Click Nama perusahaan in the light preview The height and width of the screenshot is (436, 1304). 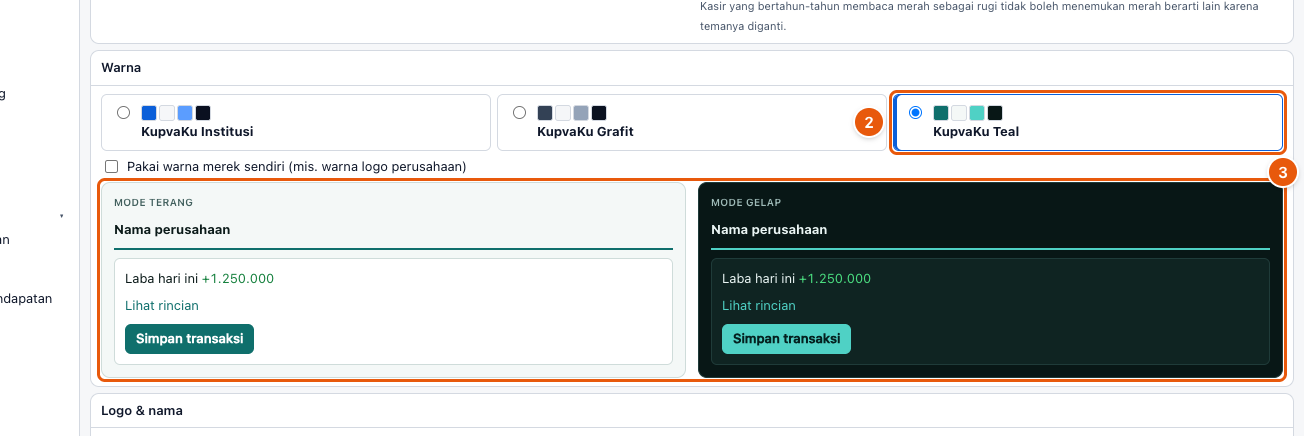(172, 229)
